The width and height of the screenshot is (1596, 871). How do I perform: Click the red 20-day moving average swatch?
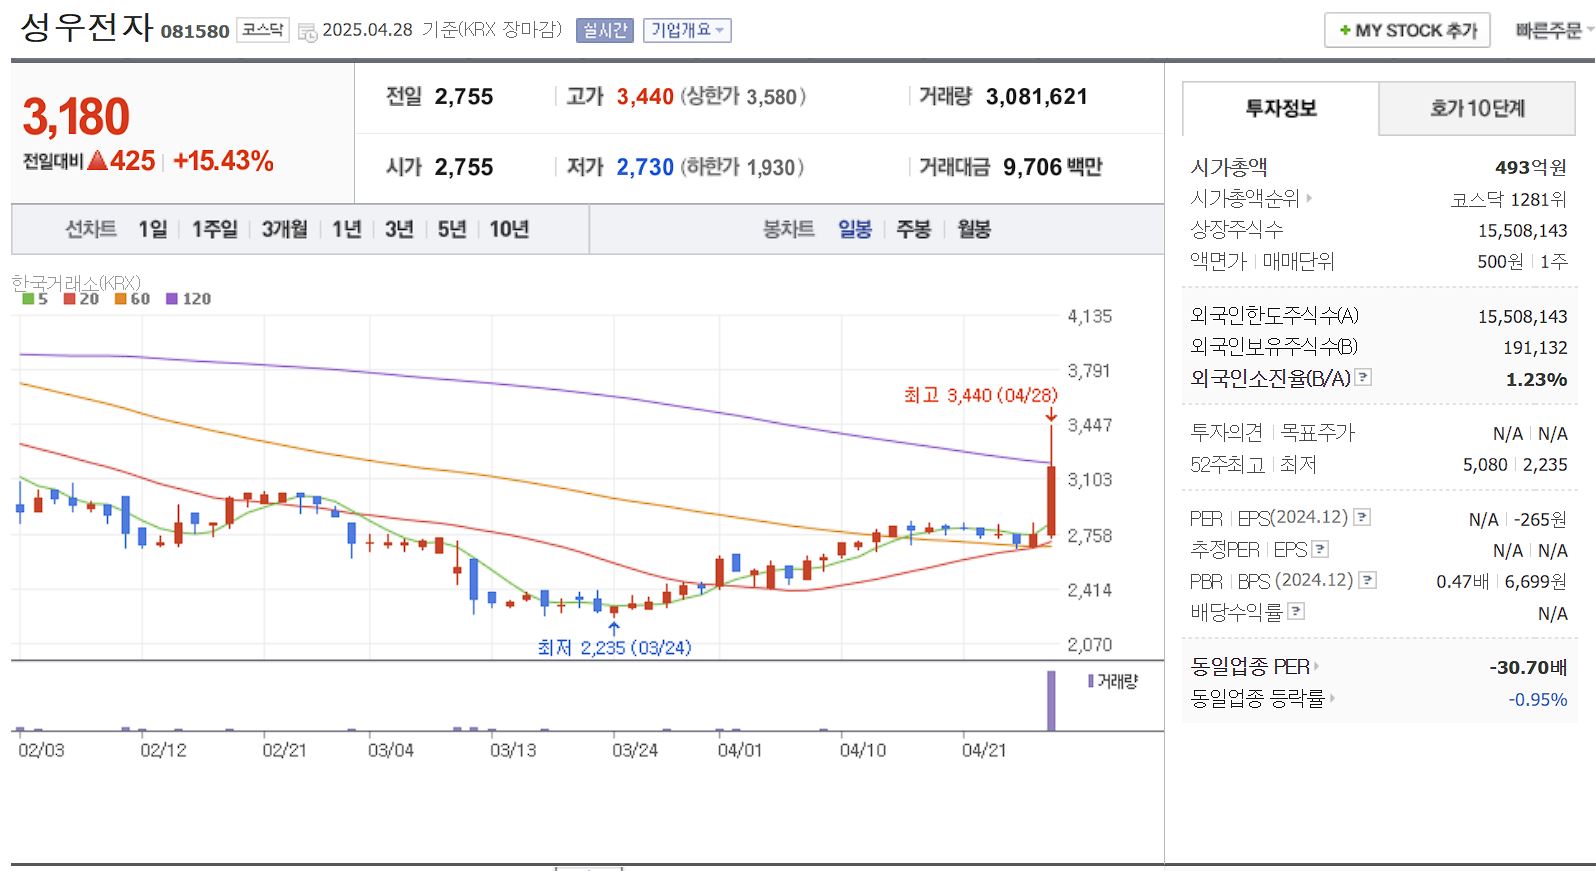69,298
